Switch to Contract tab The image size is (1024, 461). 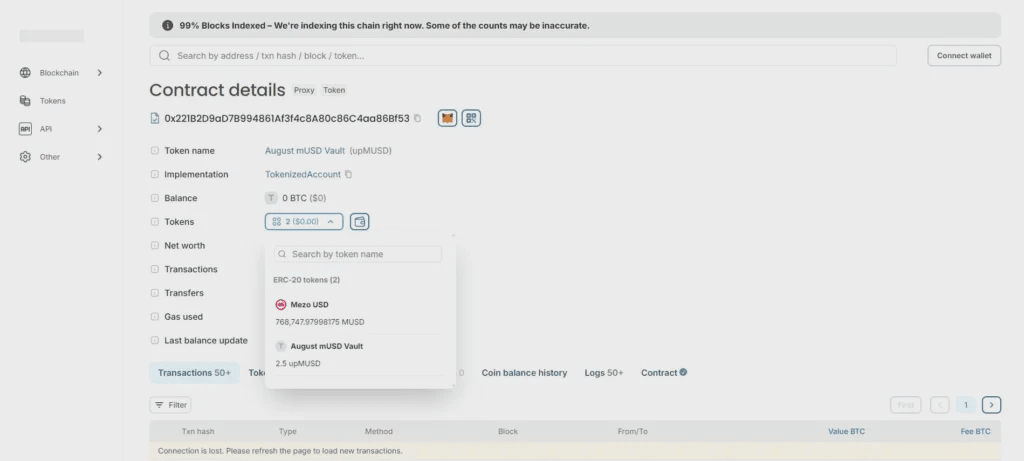(664, 373)
